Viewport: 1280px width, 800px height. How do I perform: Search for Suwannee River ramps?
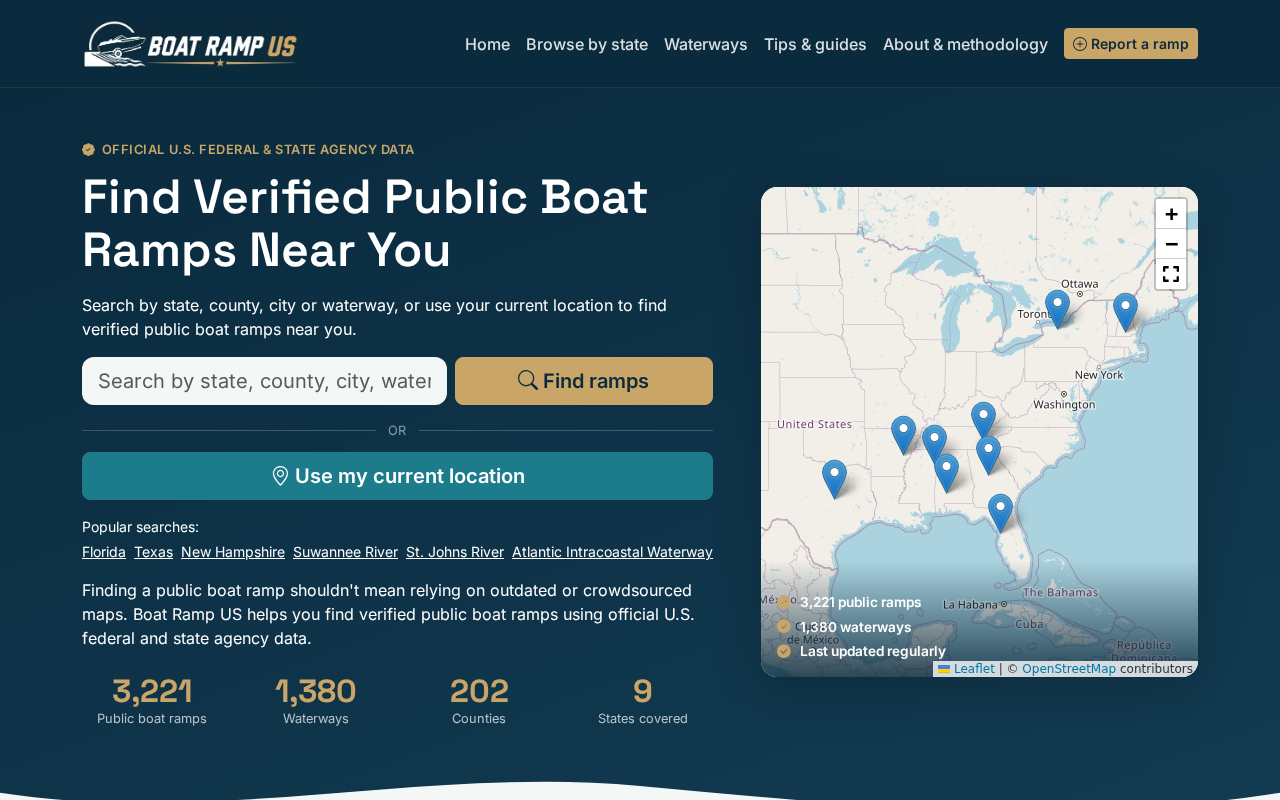click(x=345, y=552)
